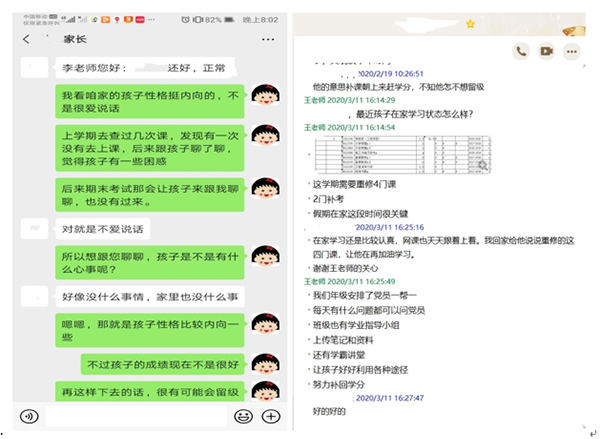Click the reply 好的好的
Screen dimensions: 600x439
[x=329, y=411]
